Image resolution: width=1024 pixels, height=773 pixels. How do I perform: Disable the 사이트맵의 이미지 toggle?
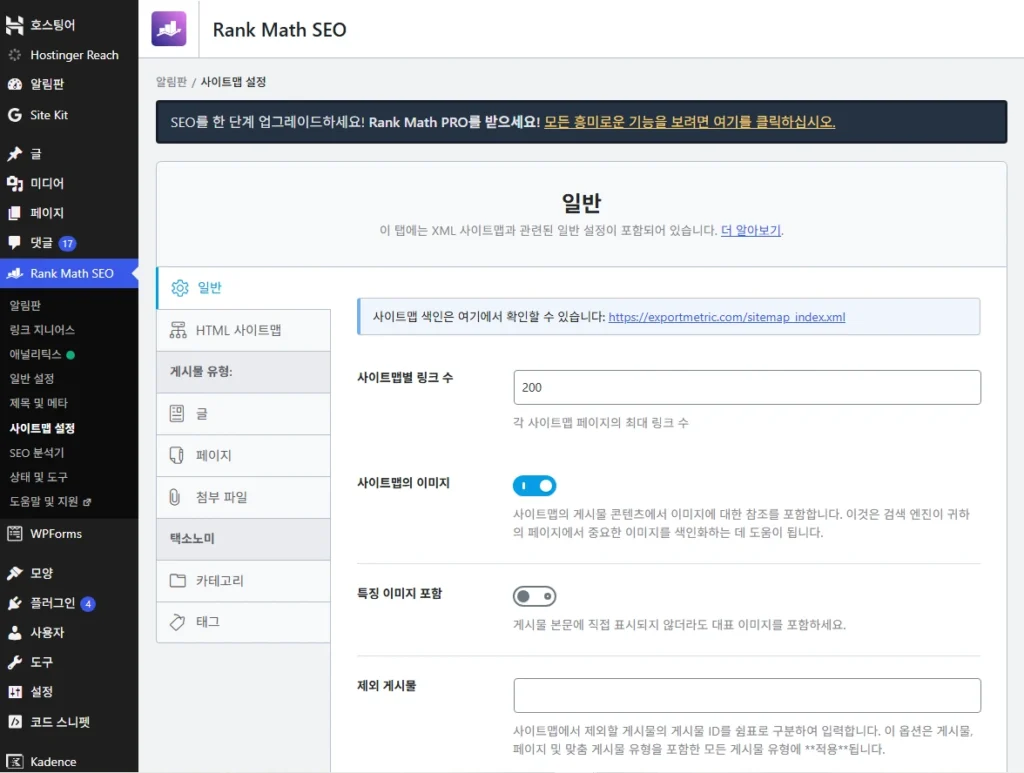[534, 485]
